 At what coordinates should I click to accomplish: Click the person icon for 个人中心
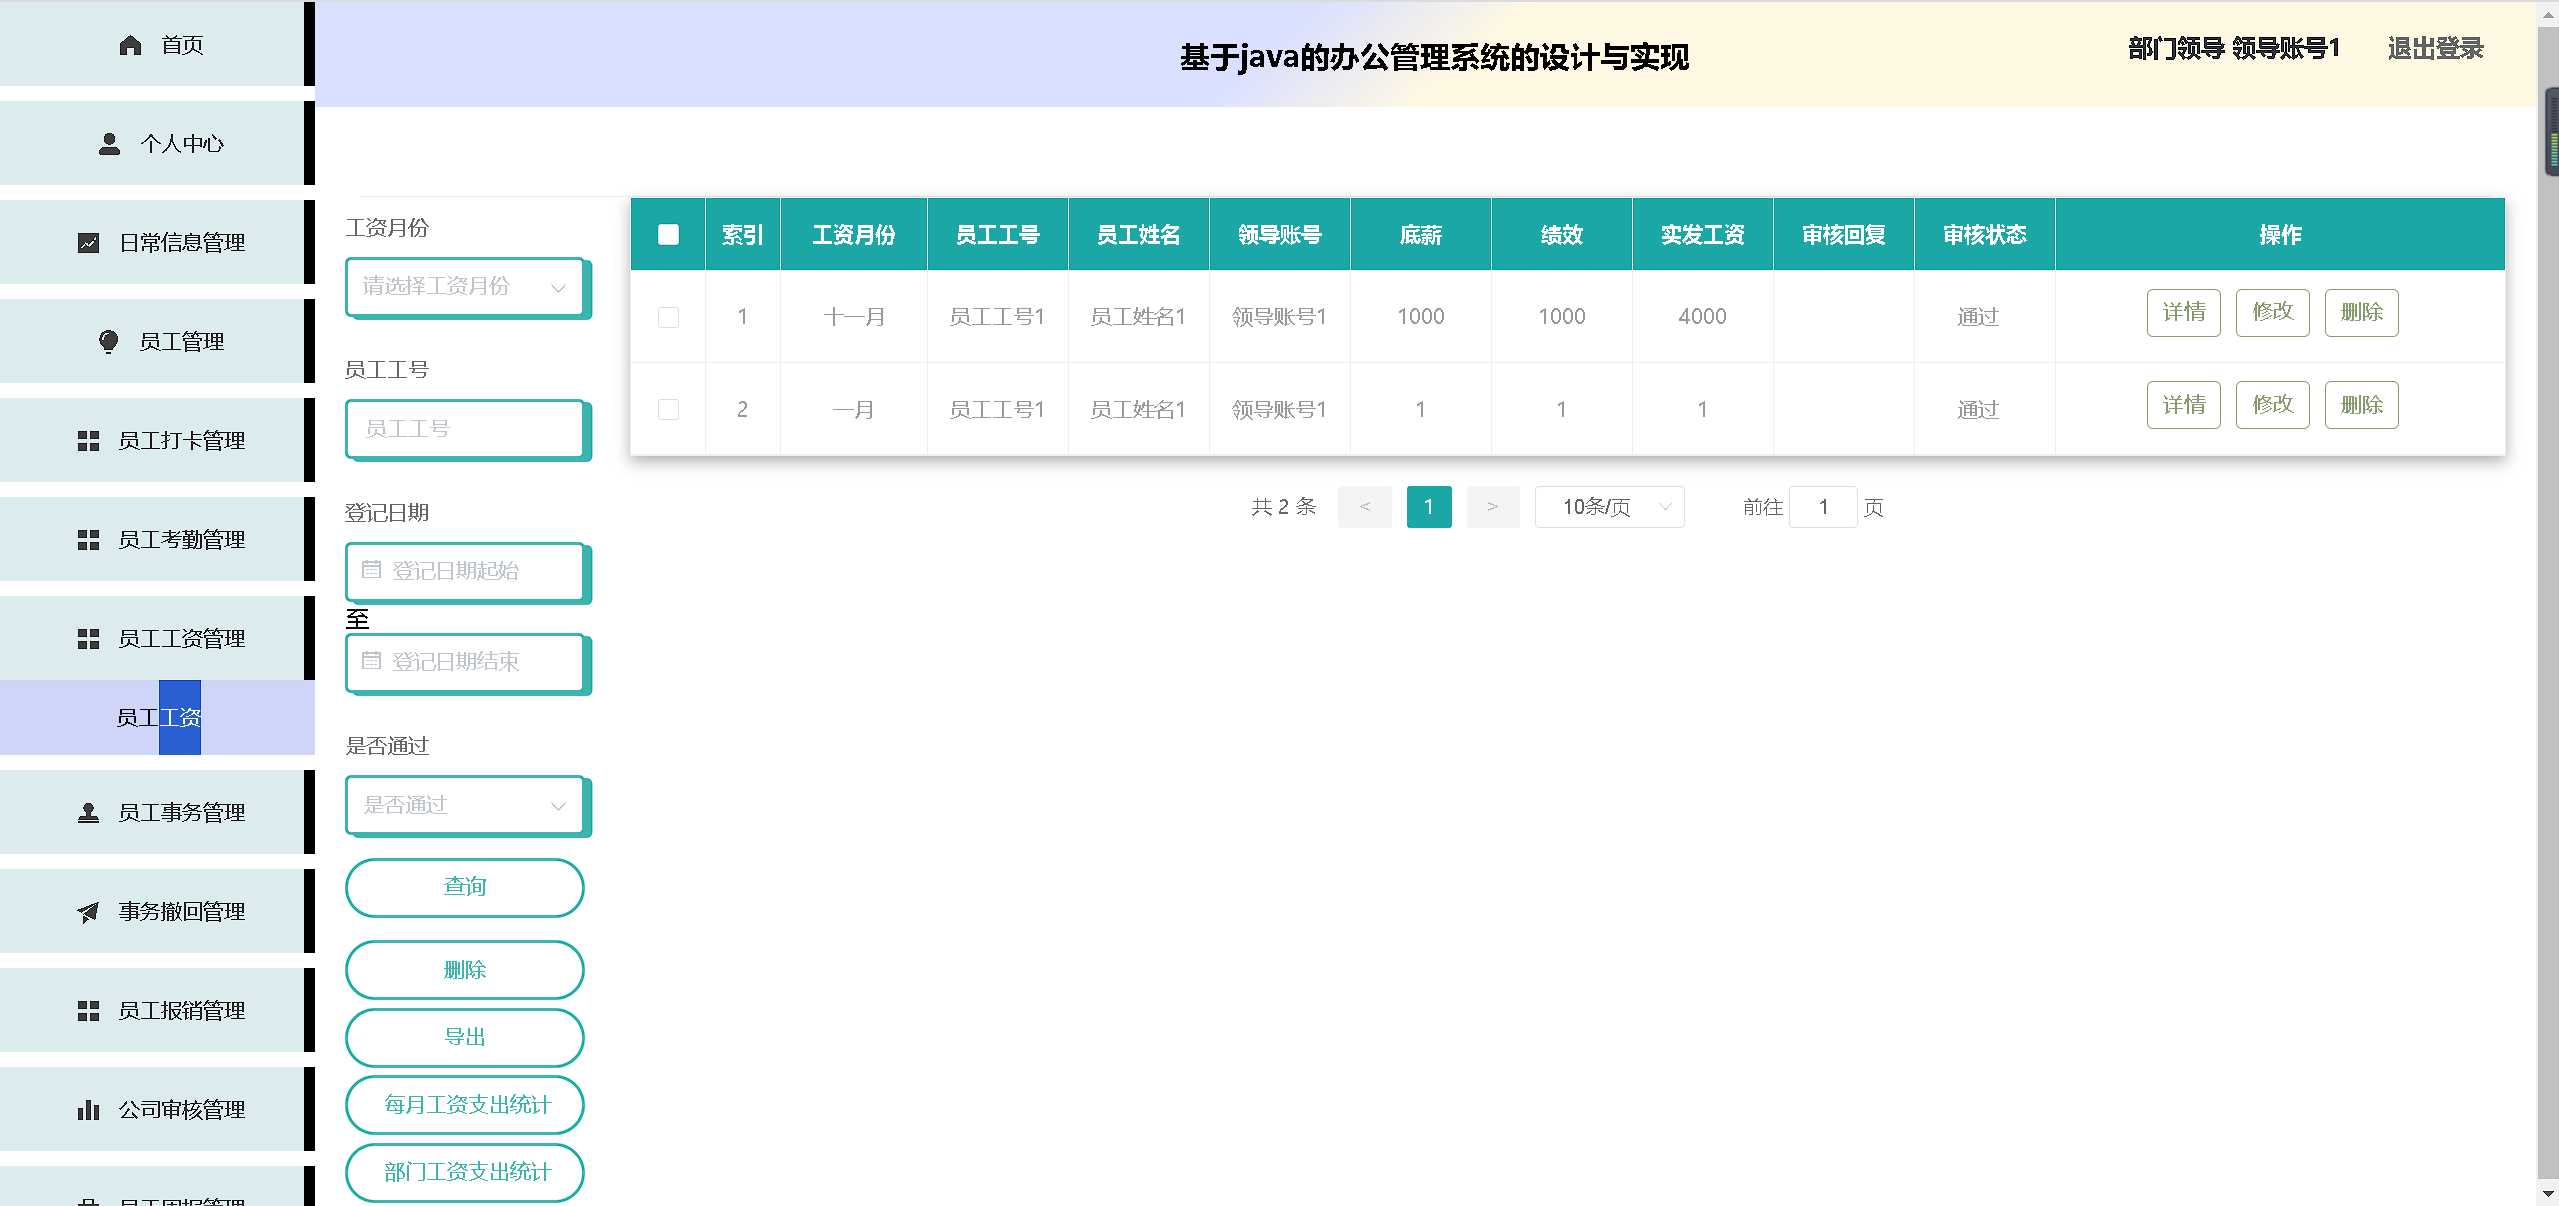click(x=109, y=144)
